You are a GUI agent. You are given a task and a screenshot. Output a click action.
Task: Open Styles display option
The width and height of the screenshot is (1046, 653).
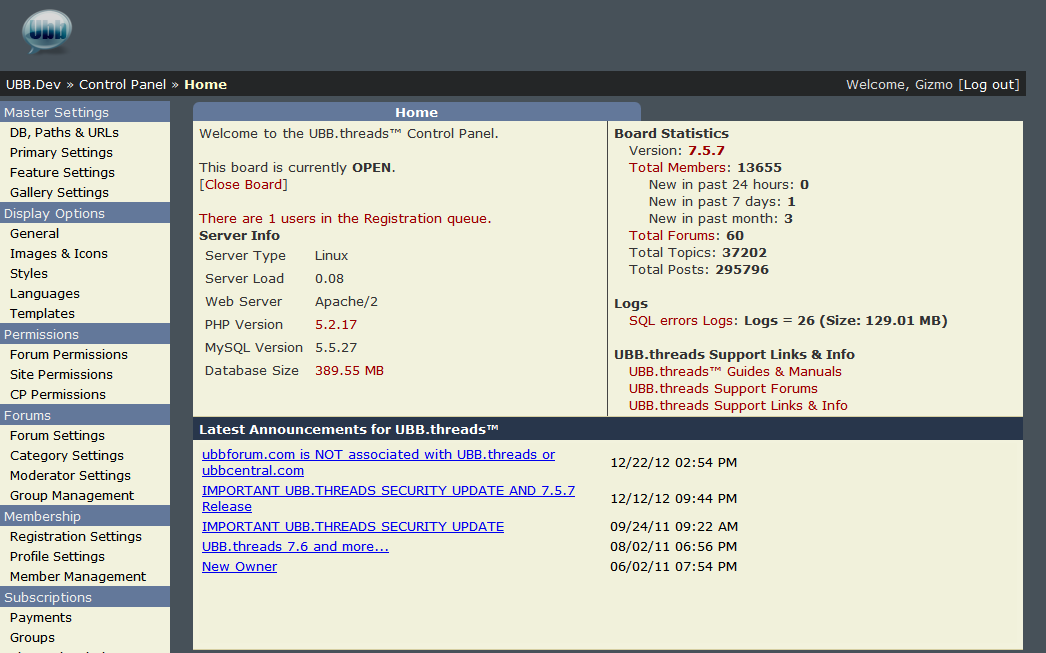(x=29, y=273)
